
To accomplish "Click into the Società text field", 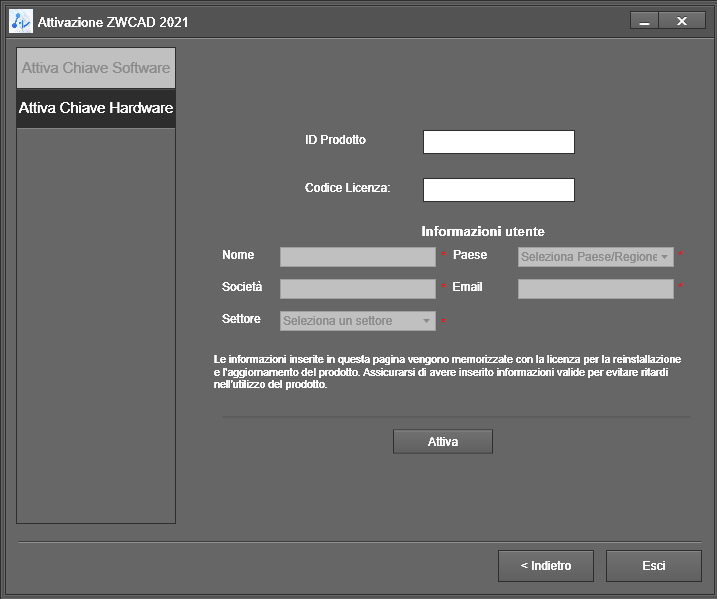I will coord(358,289).
